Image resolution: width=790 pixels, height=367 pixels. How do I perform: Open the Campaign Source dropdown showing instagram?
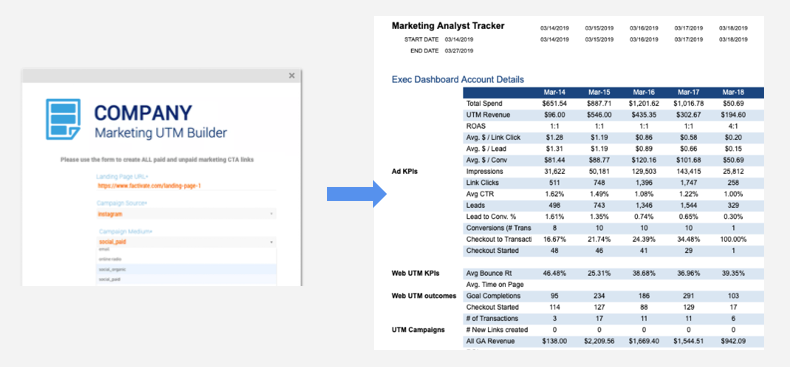(186, 214)
